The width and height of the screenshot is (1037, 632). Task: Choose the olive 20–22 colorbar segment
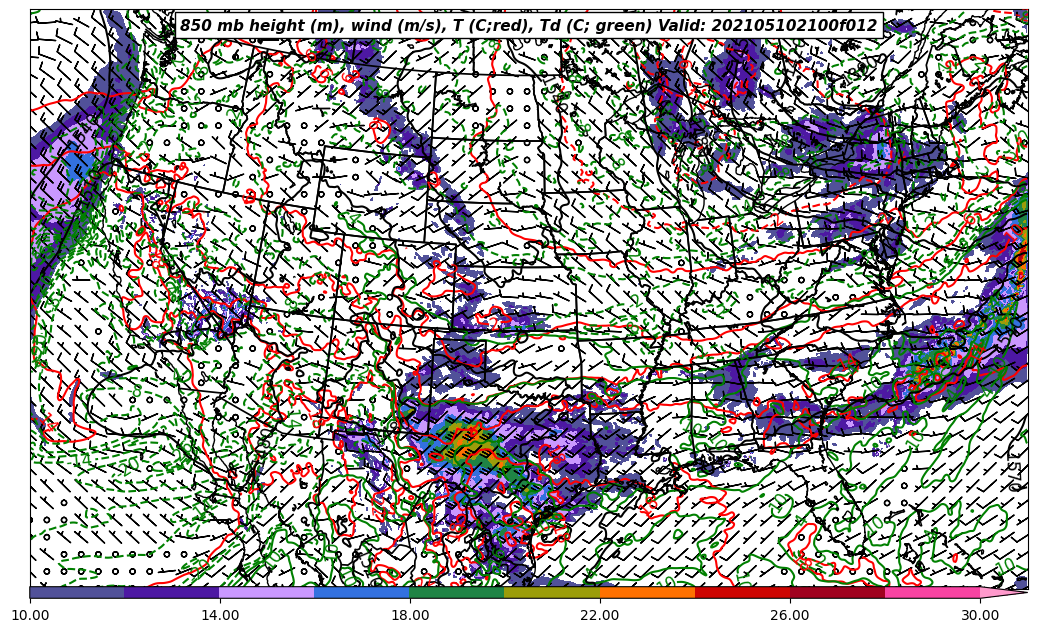click(x=552, y=592)
